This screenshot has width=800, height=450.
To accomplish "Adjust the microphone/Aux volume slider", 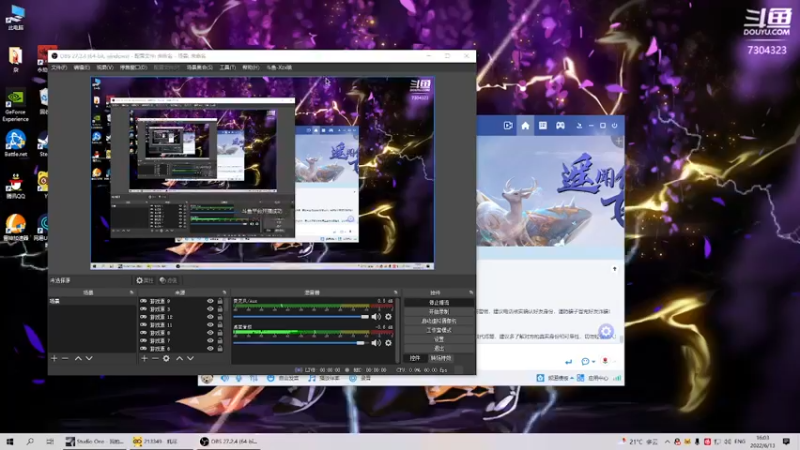I will pyautogui.click(x=301, y=317).
